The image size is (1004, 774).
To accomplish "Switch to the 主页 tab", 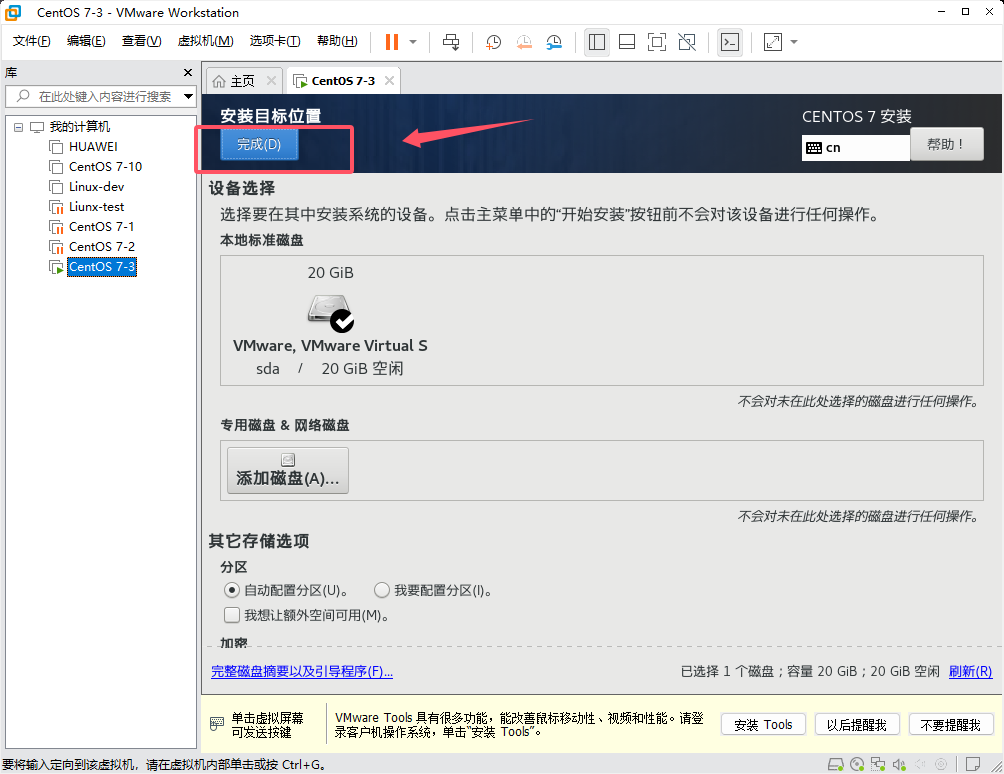I will pos(242,81).
